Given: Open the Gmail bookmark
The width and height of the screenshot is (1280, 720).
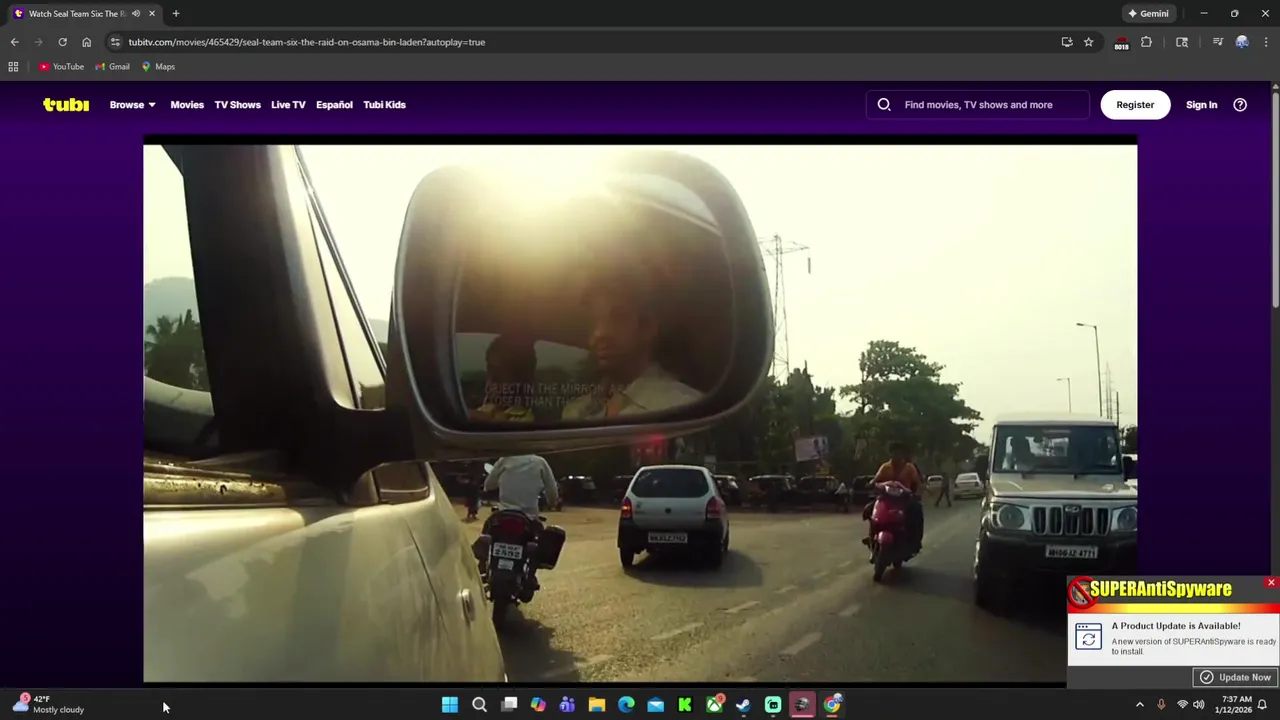Looking at the screenshot, I should coord(112,67).
